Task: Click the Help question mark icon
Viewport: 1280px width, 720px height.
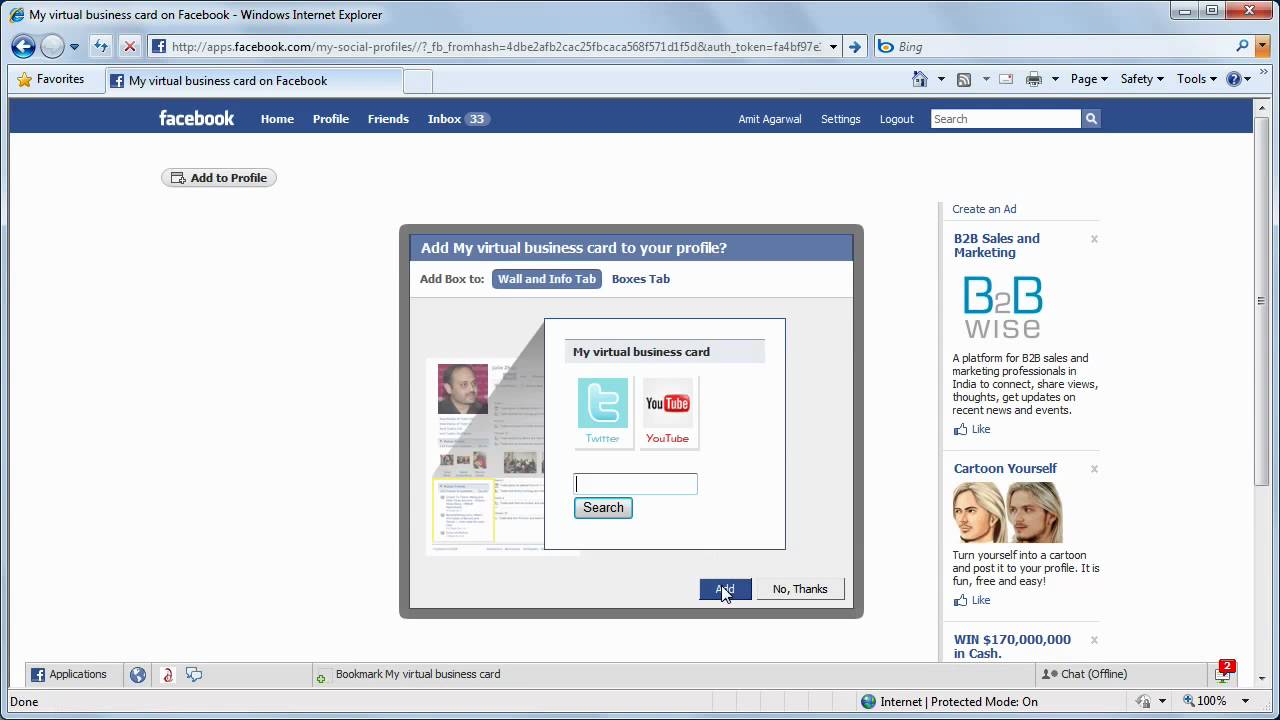Action: tap(1234, 79)
